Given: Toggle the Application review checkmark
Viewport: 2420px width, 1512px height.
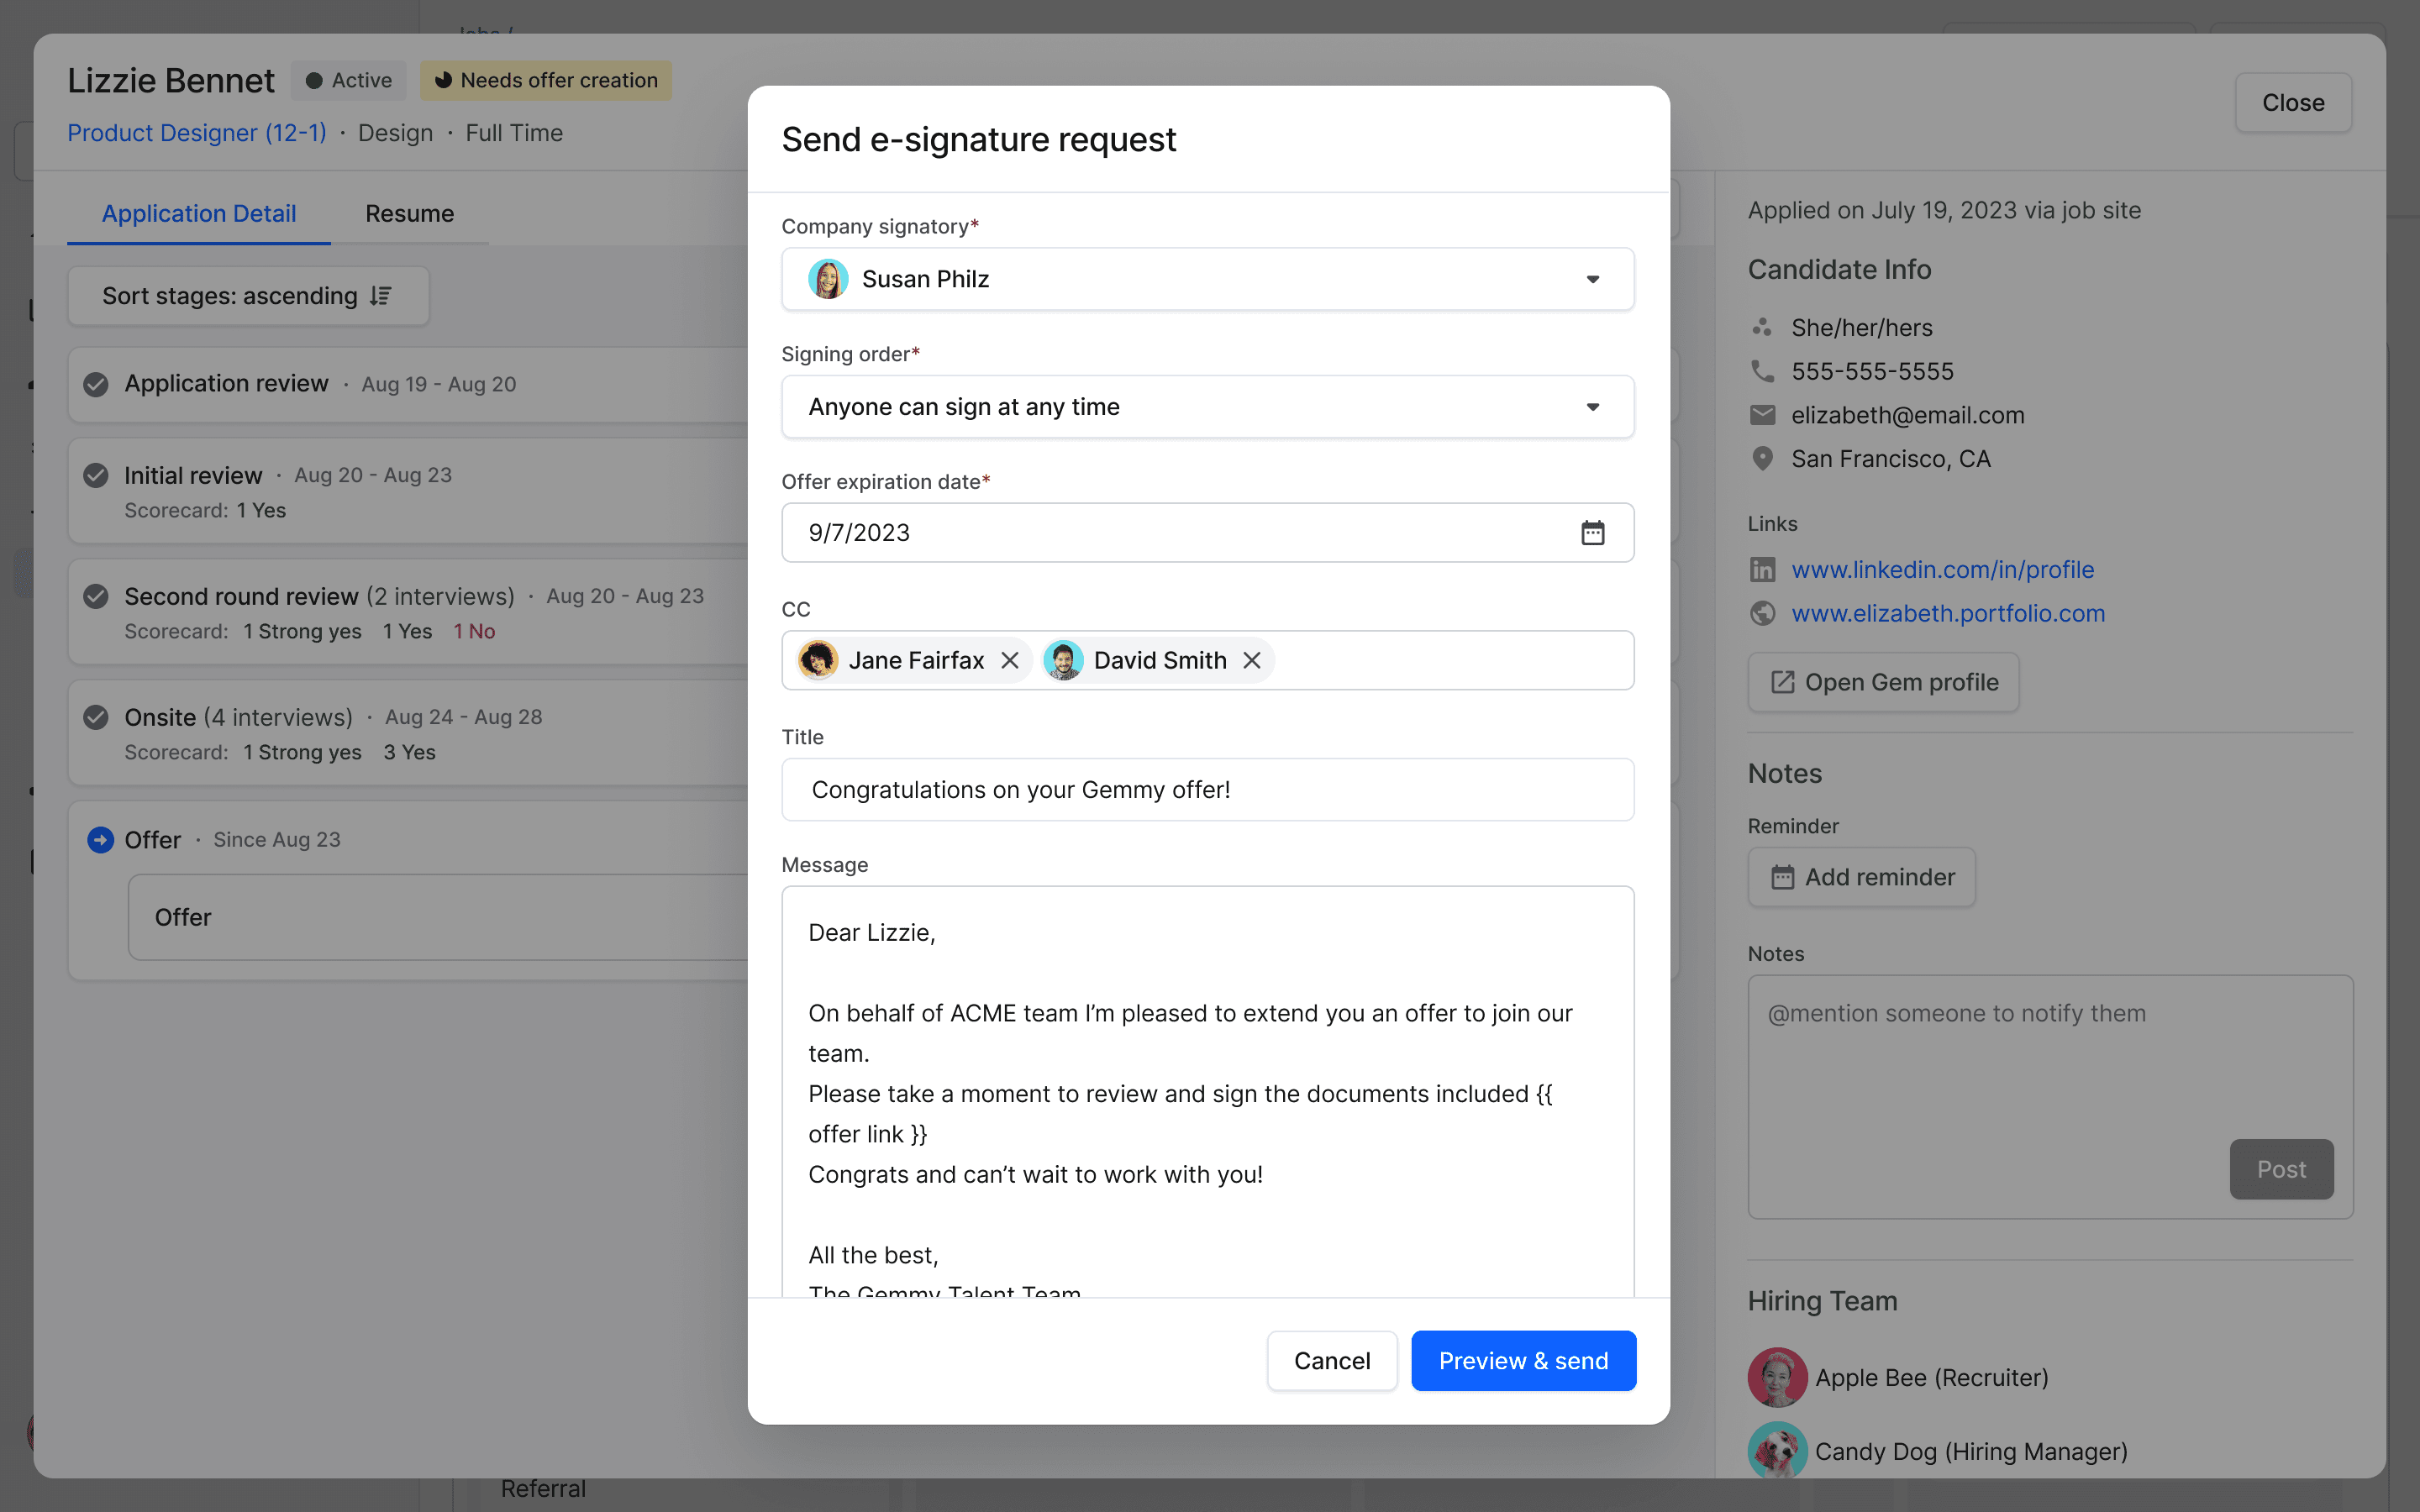Looking at the screenshot, I should 96,384.
